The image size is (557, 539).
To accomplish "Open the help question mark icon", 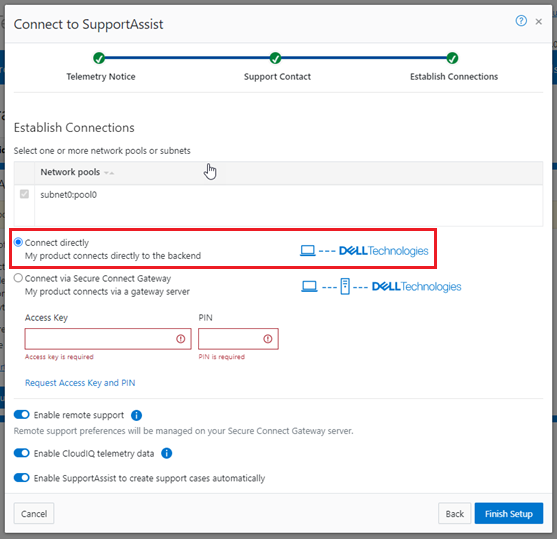I will tap(521, 21).
